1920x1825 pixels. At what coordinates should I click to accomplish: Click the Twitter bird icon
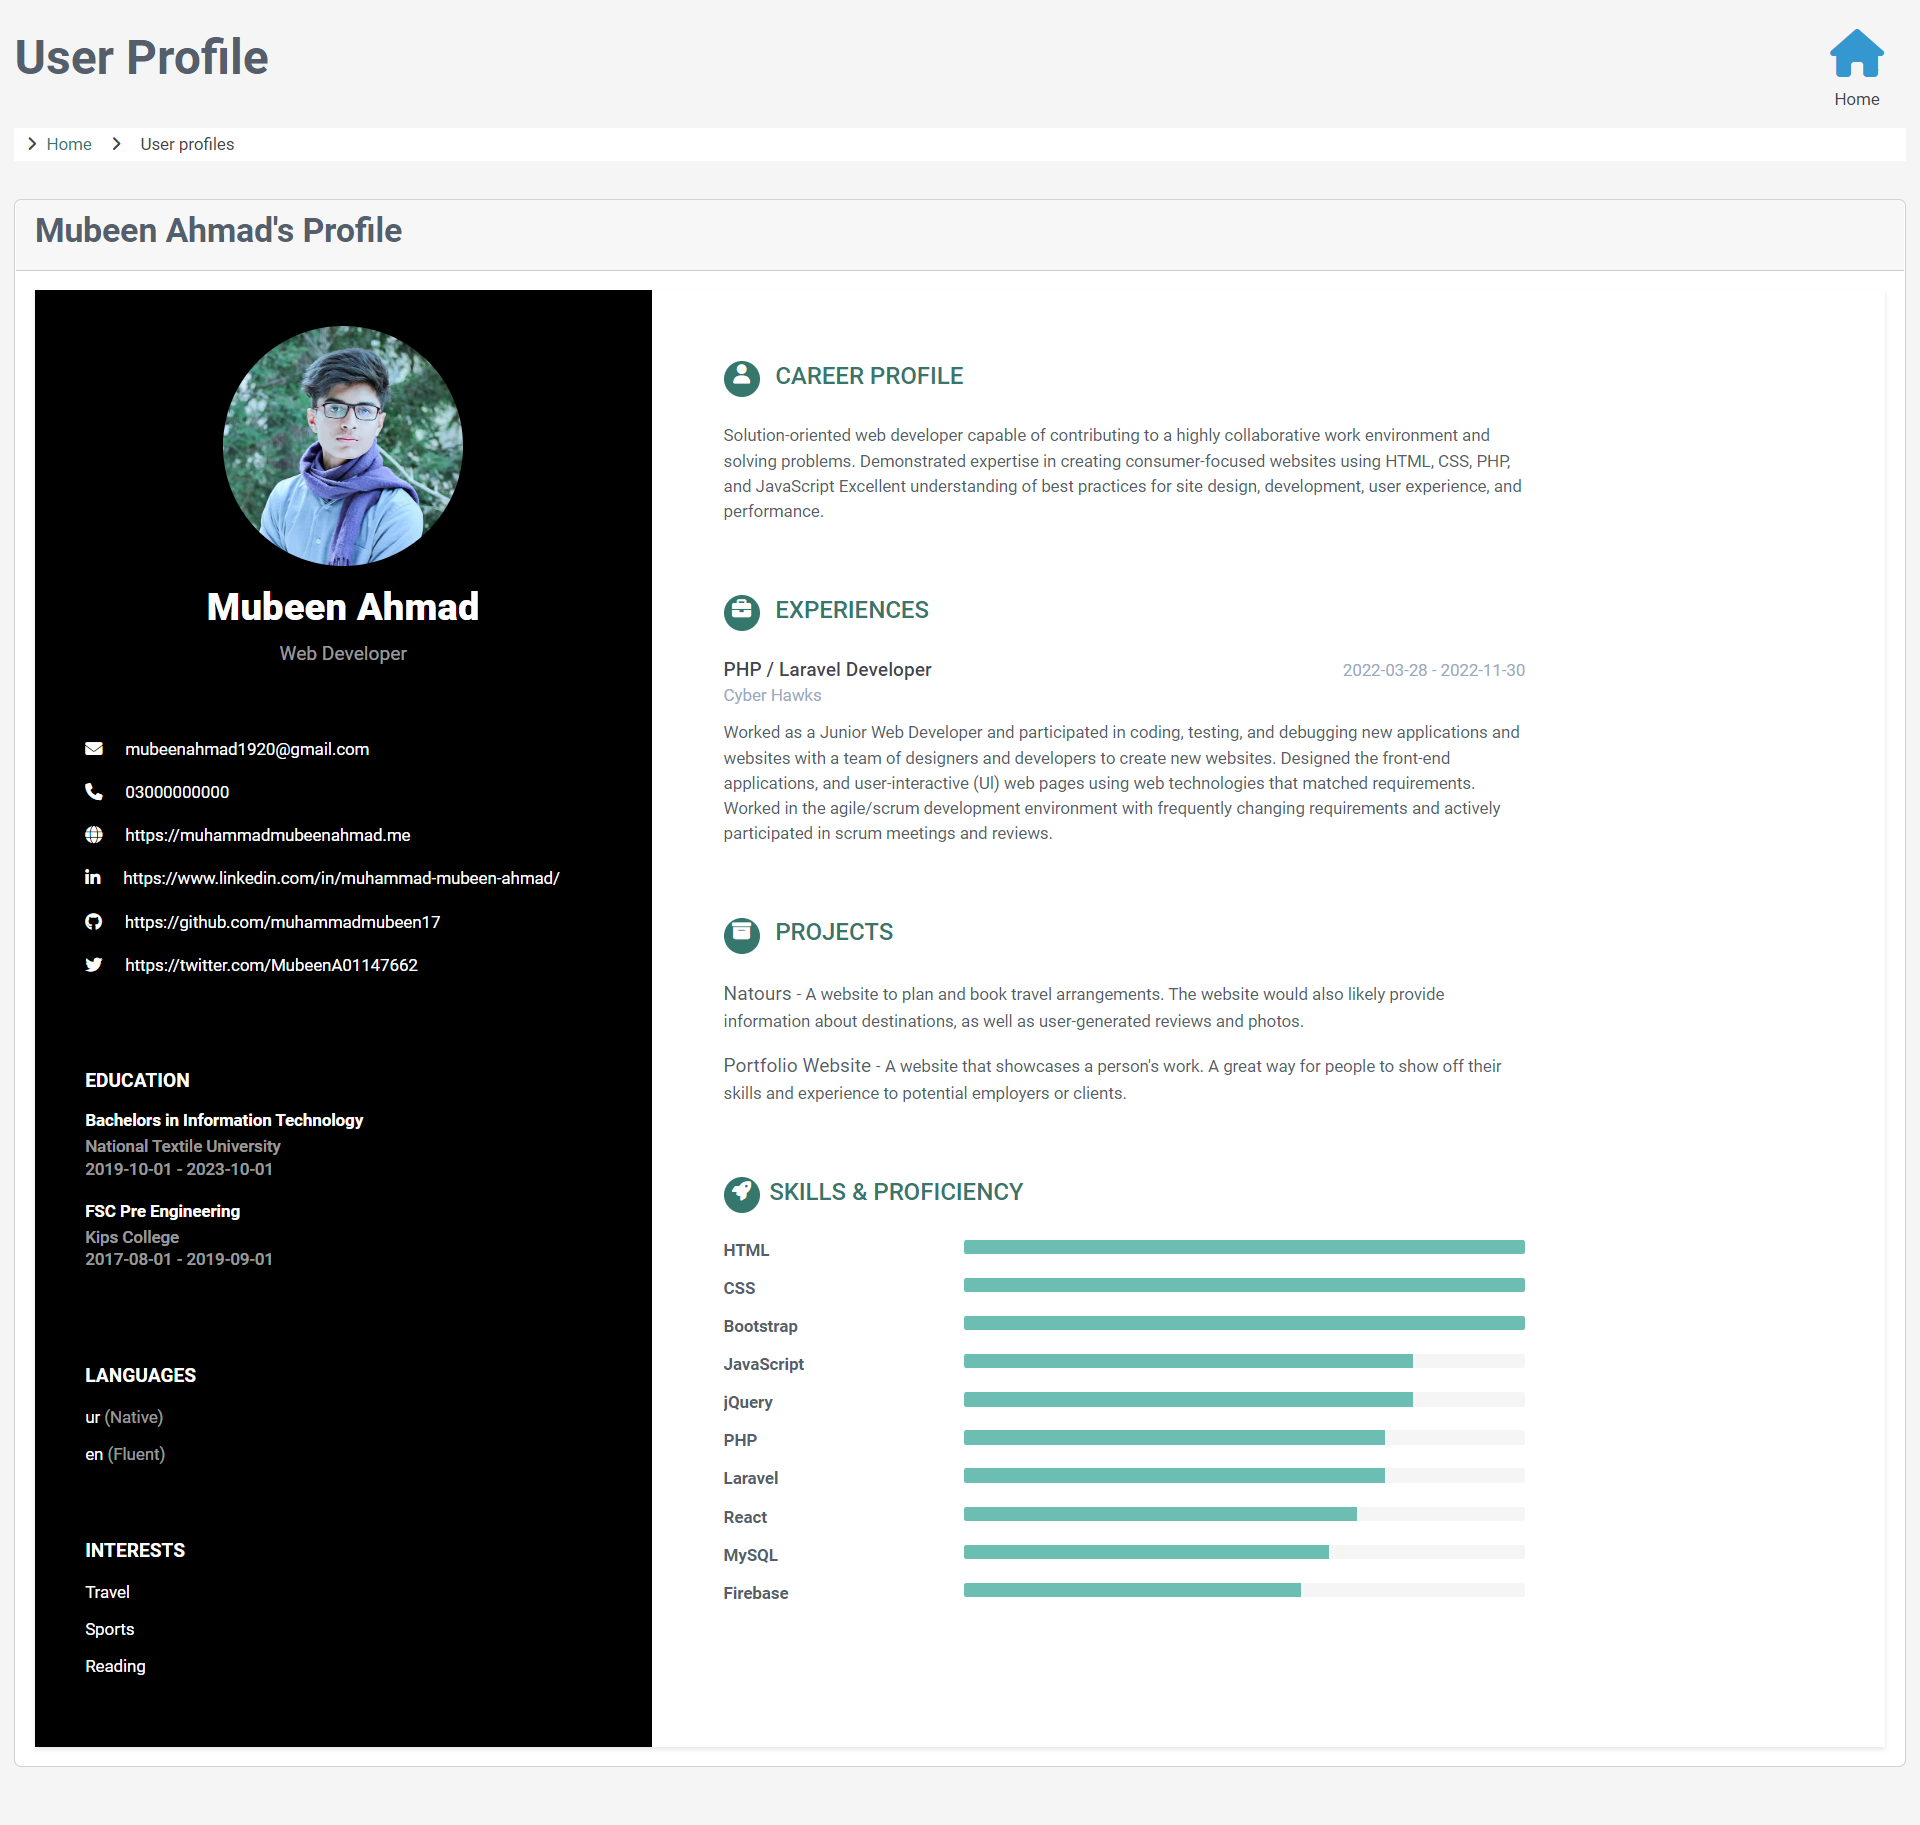94,965
